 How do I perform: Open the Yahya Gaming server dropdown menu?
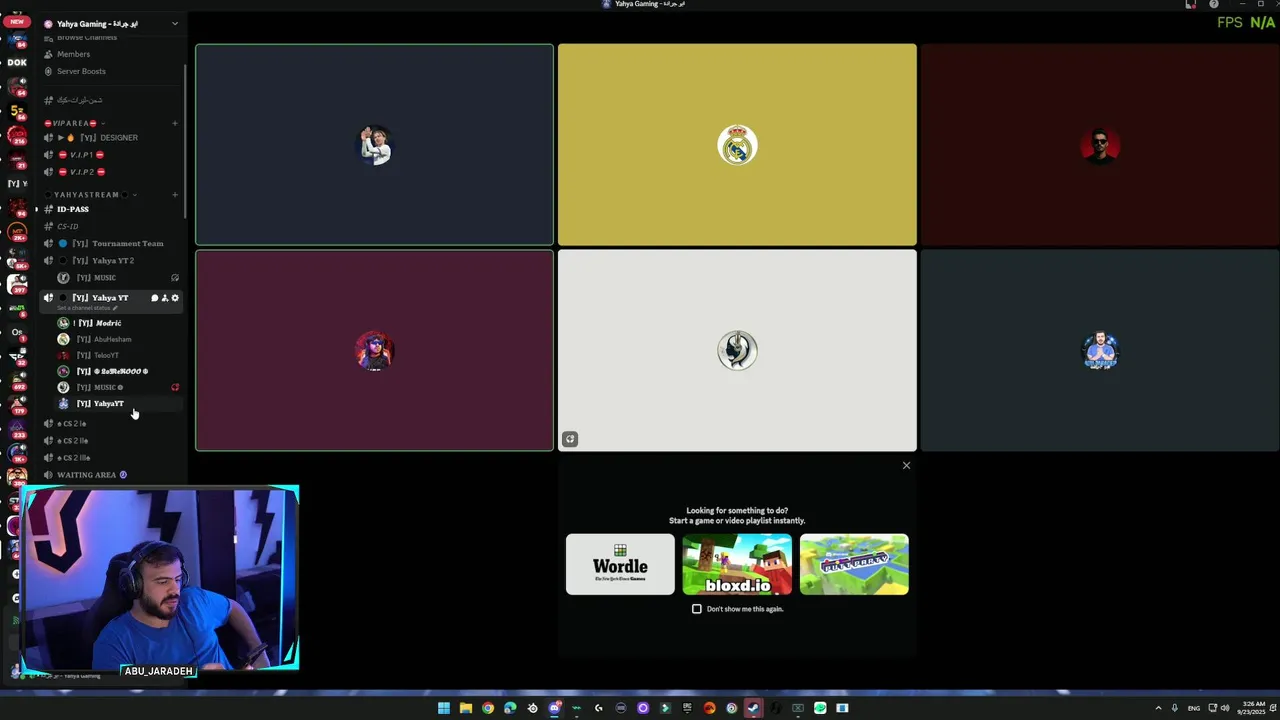[175, 23]
